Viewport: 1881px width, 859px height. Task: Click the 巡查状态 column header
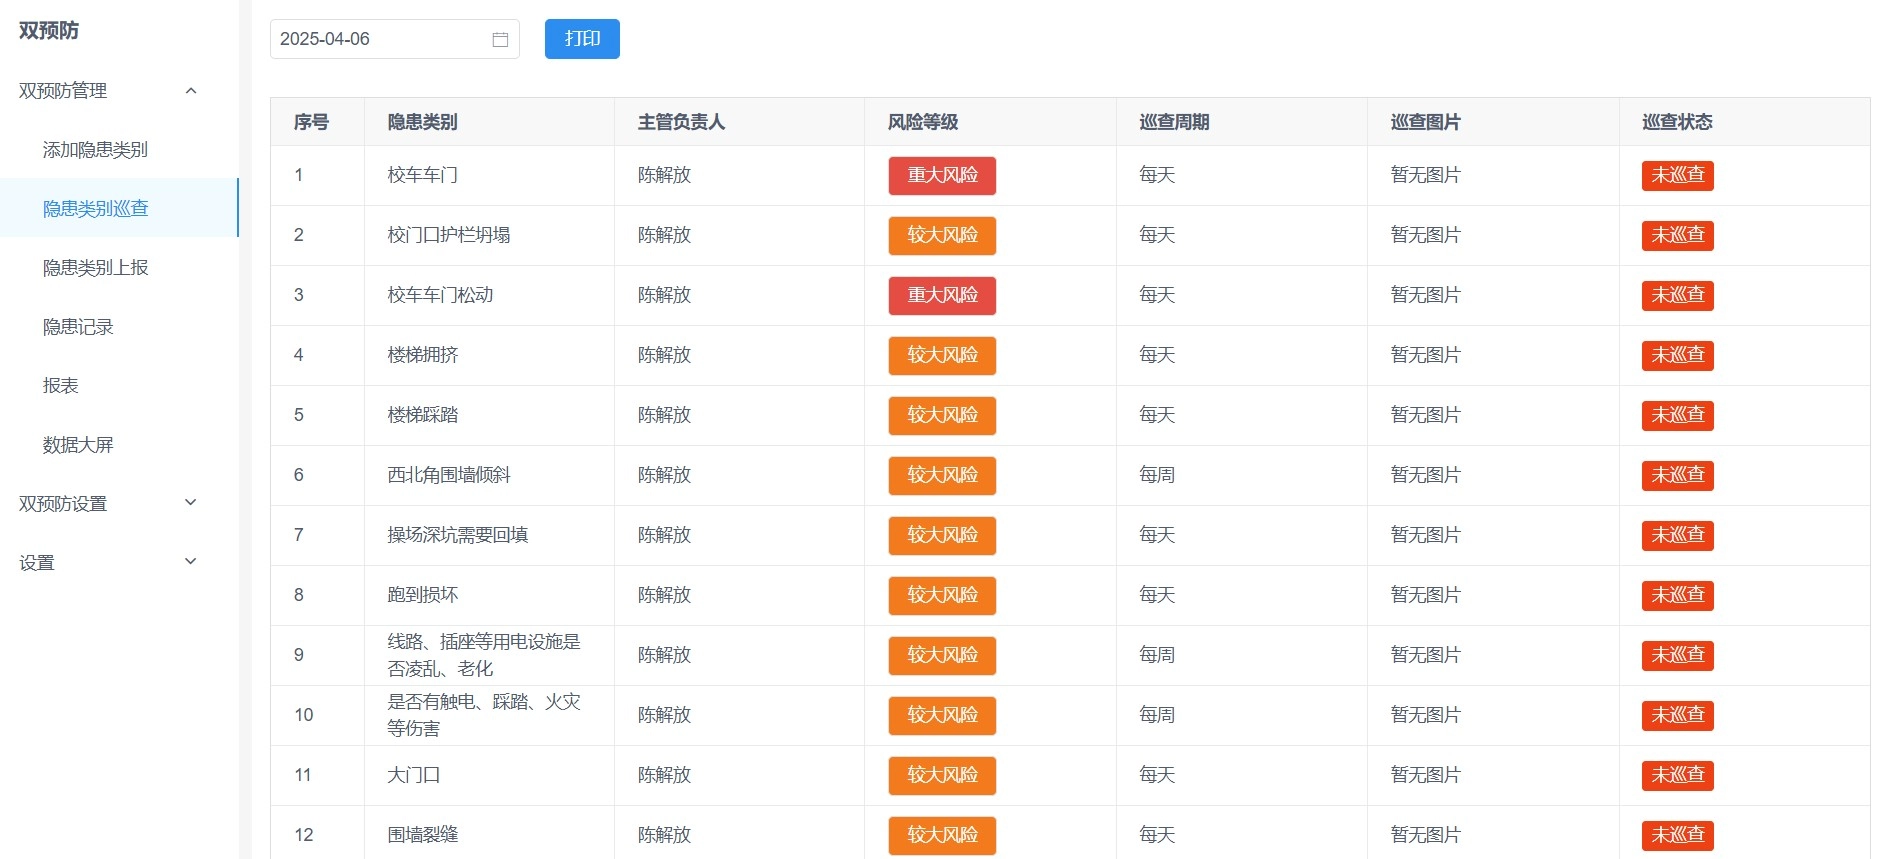[x=1677, y=122]
